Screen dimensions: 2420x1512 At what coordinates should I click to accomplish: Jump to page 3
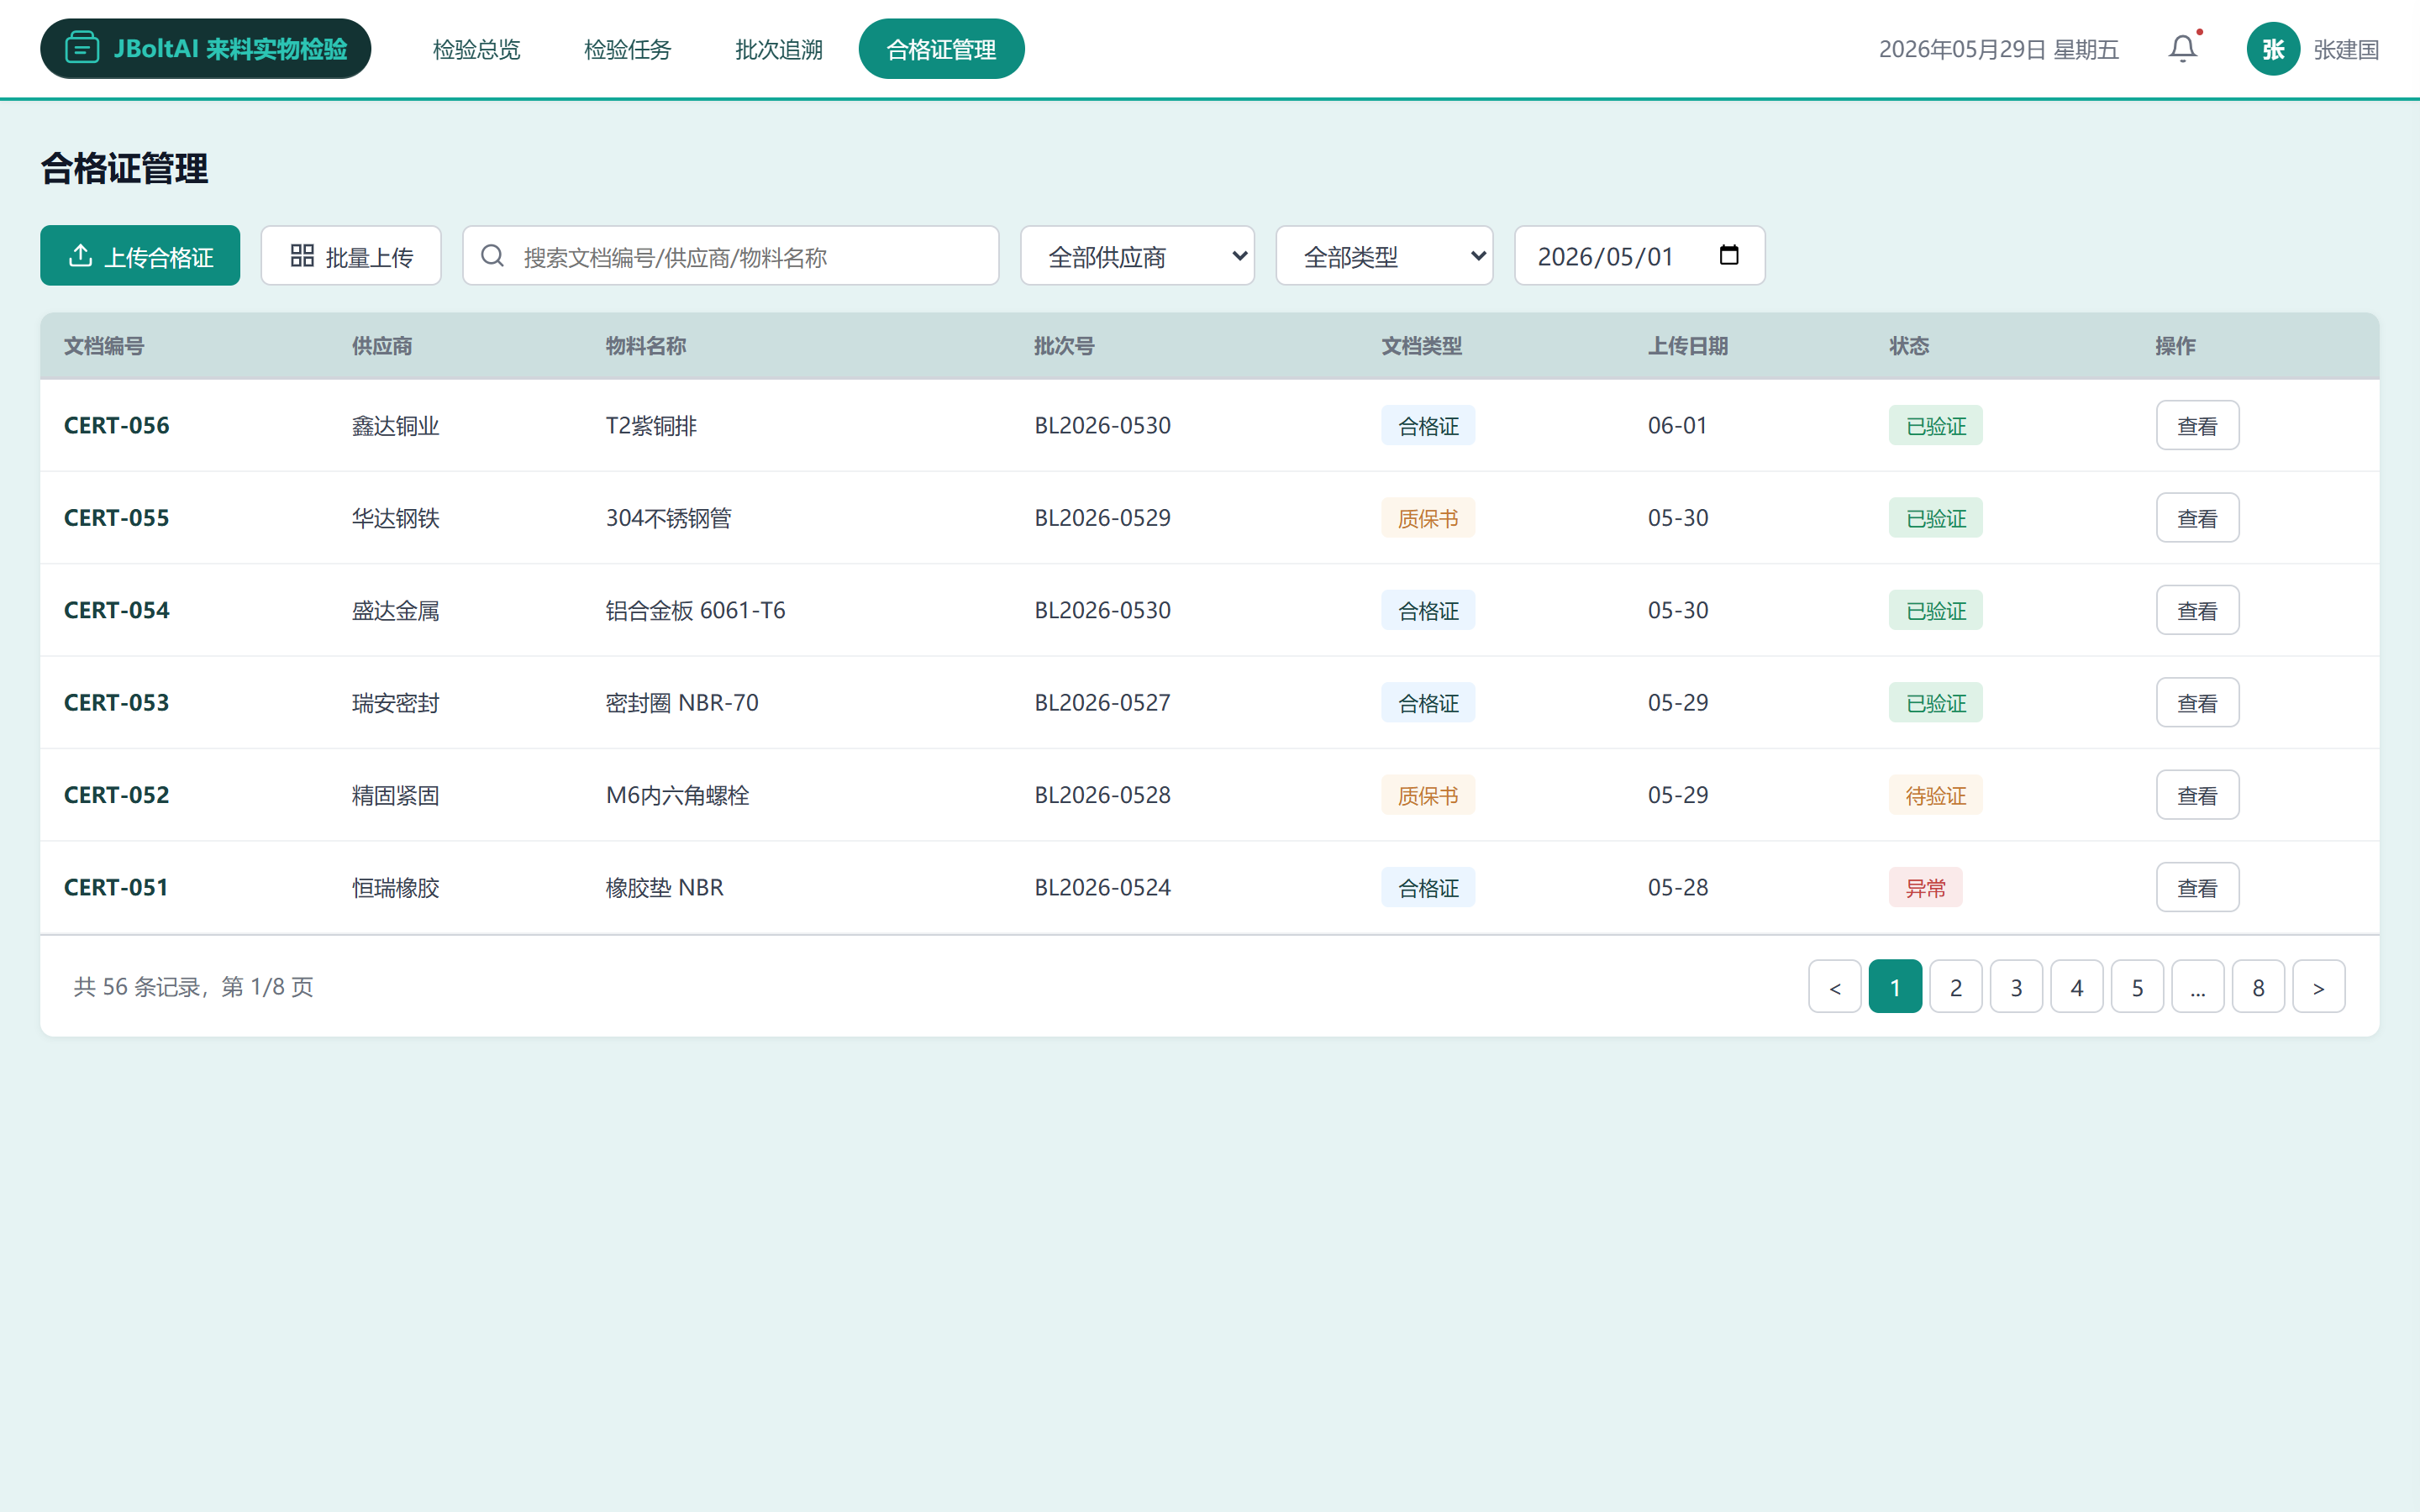(2016, 987)
